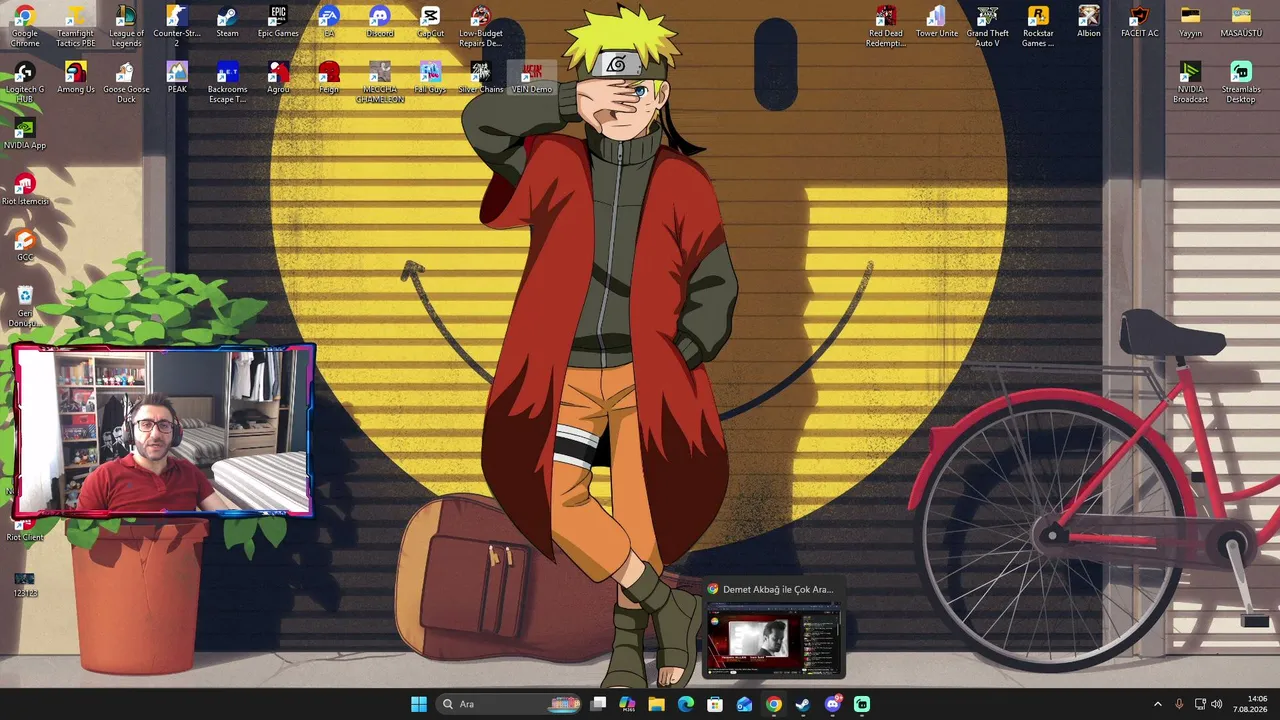The image size is (1280, 720).
Task: Open network settings from tray icon
Action: pos(1201,704)
